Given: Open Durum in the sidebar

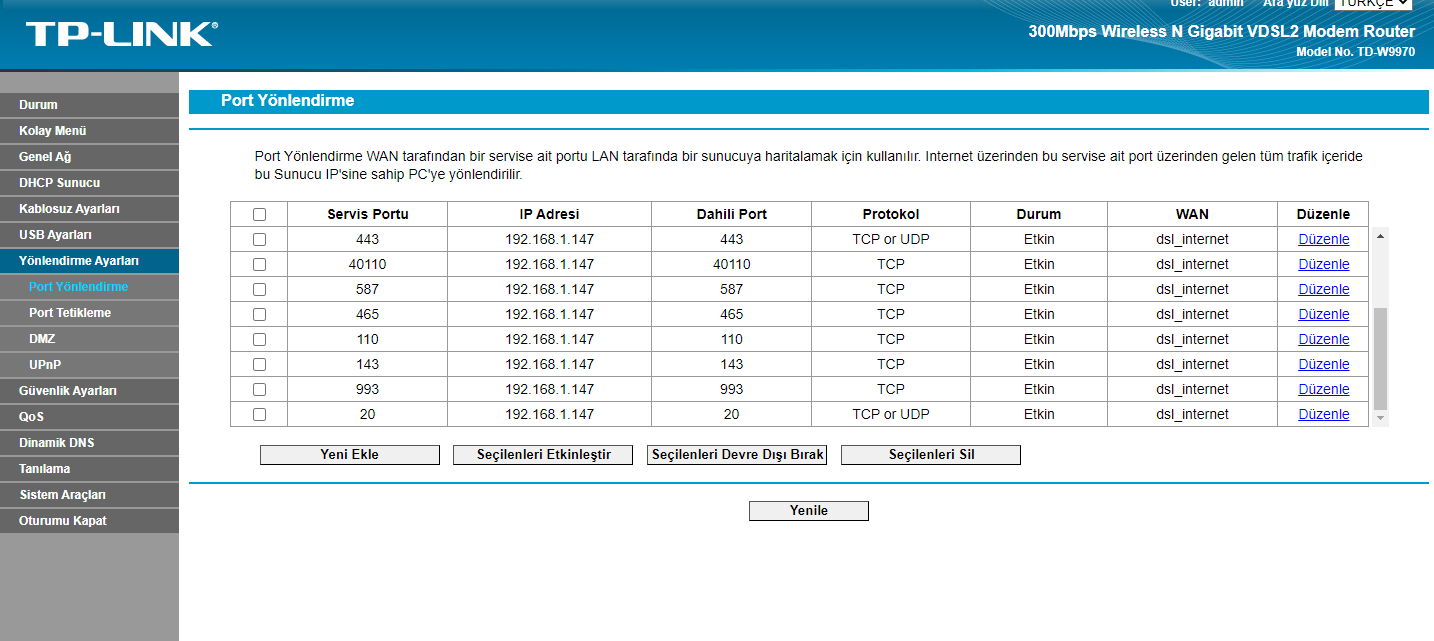Looking at the screenshot, I should pyautogui.click(x=89, y=105).
